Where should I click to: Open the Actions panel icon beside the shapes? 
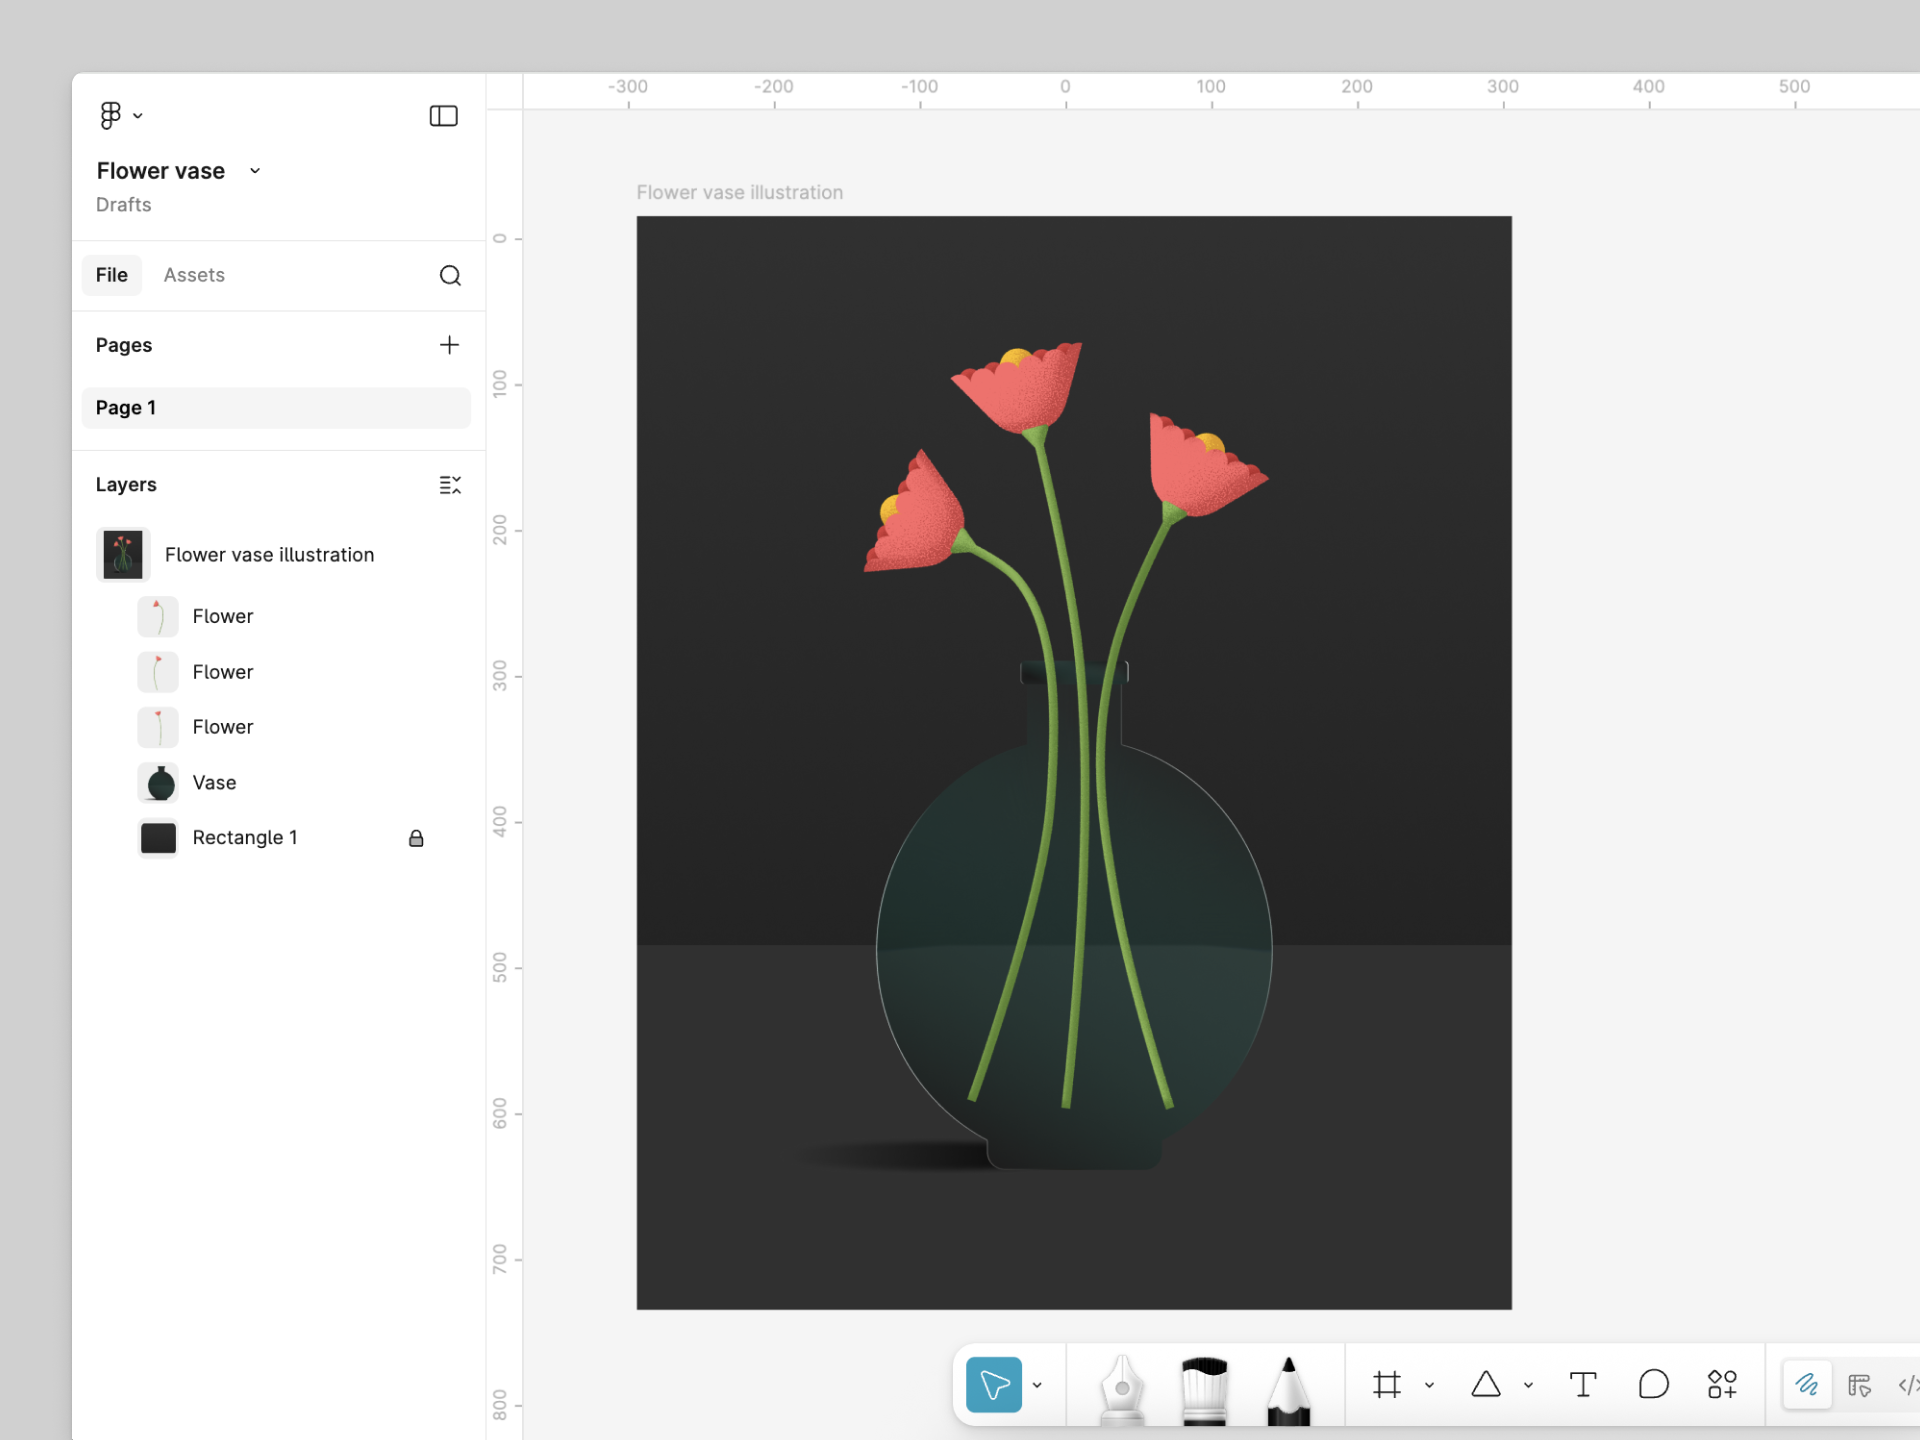point(1724,1385)
